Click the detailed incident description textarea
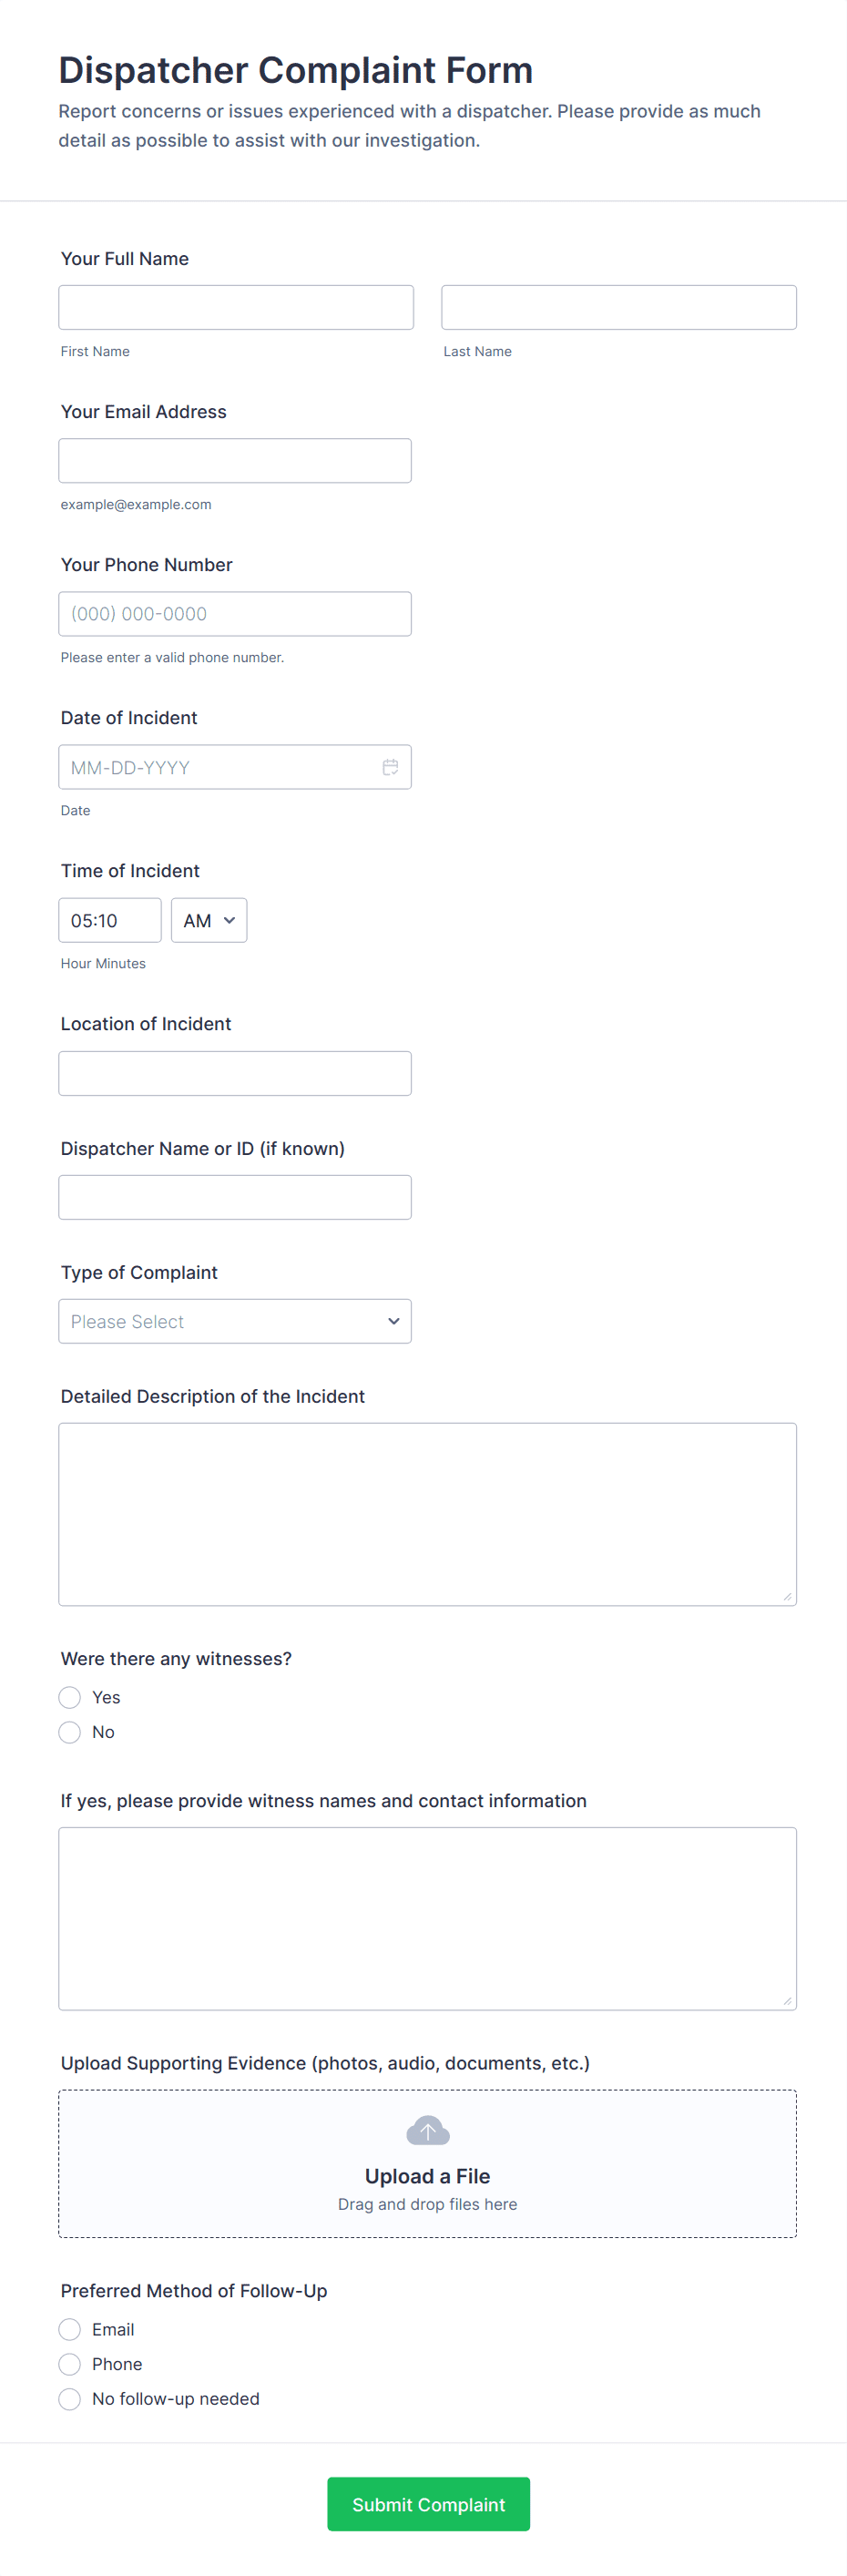Viewport: 847px width, 2576px height. (428, 1514)
